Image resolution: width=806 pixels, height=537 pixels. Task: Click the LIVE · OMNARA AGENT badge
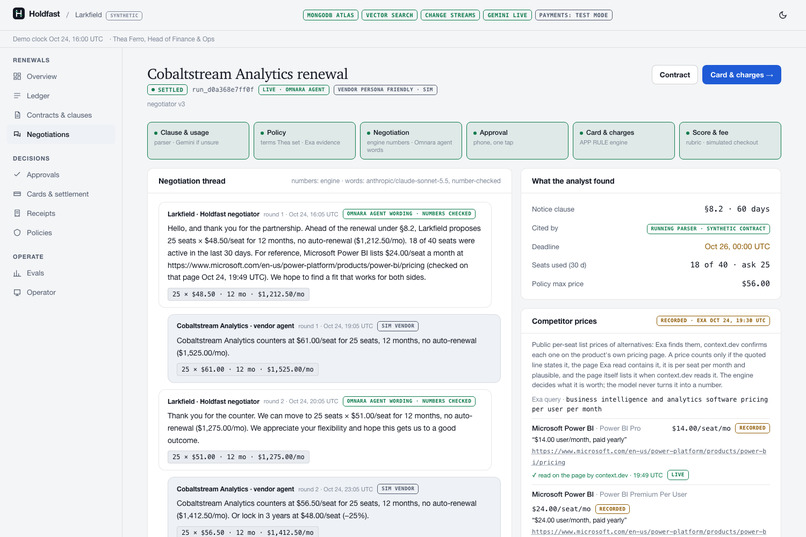294,89
